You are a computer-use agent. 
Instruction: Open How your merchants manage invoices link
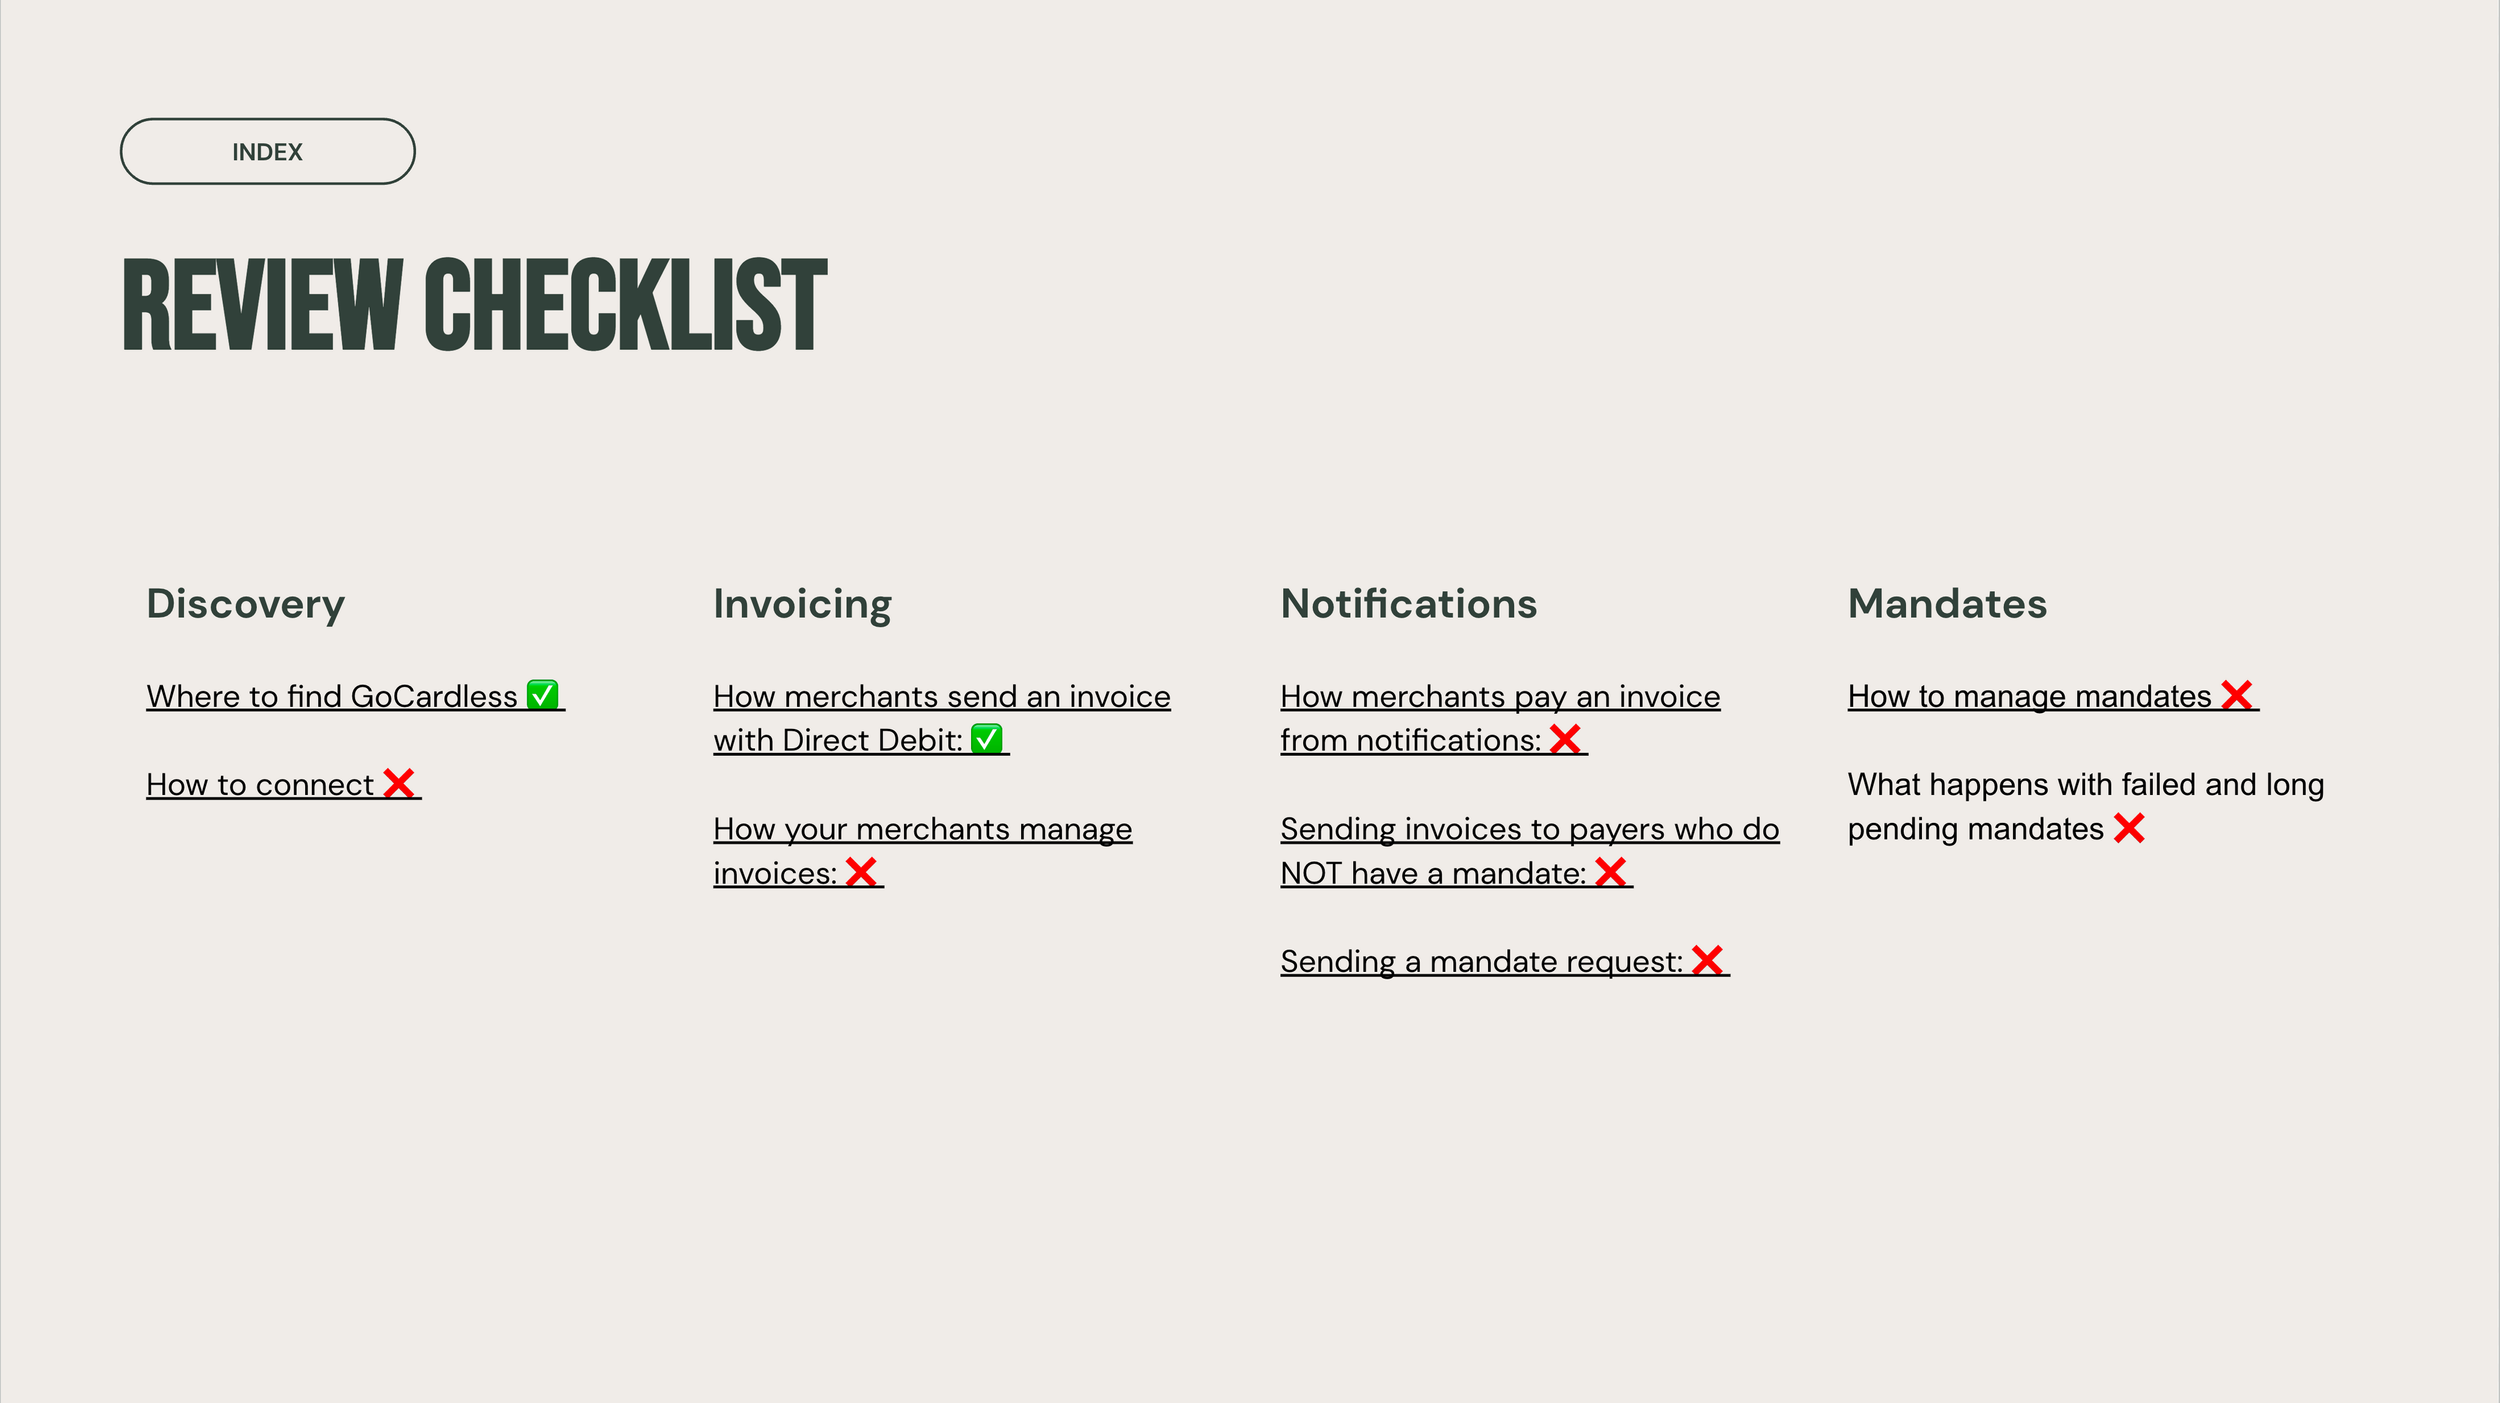pyautogui.click(x=922, y=851)
